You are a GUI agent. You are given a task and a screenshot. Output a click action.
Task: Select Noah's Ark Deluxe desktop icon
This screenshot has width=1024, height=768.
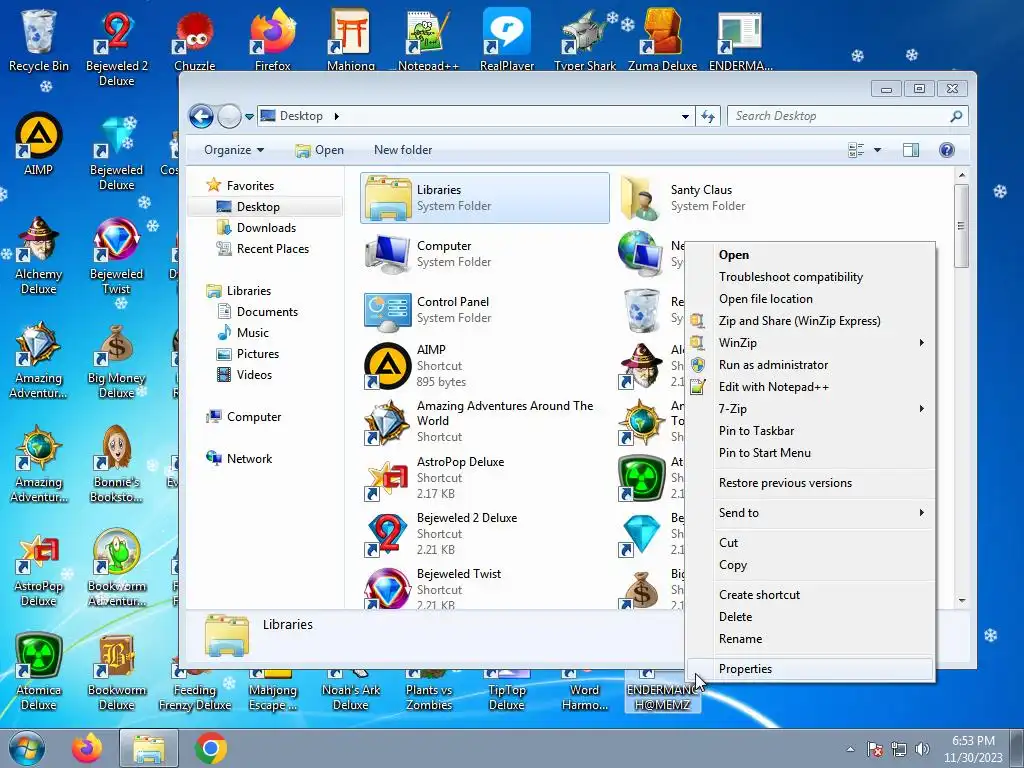click(x=351, y=691)
